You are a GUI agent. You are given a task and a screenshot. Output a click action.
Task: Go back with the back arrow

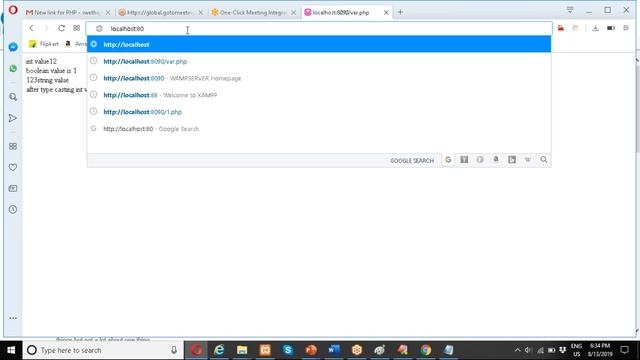(31, 28)
